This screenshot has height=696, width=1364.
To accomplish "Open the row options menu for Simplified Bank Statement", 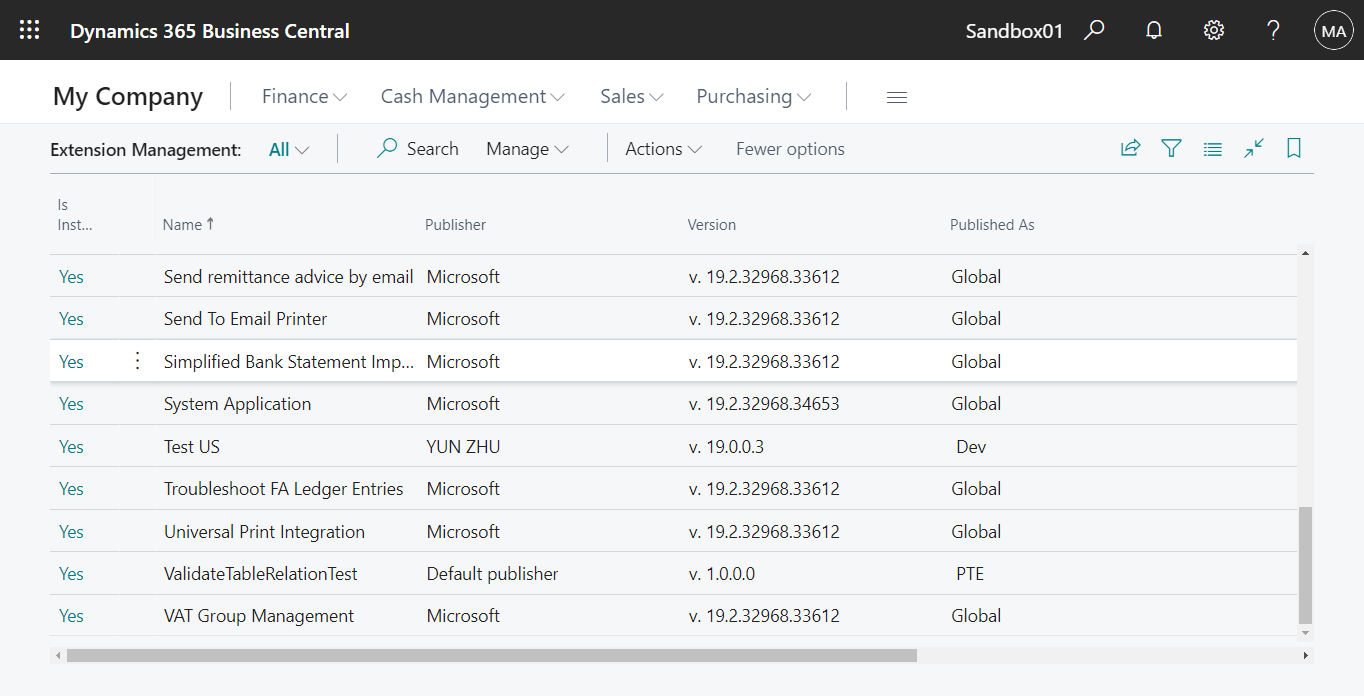I will tap(137, 361).
